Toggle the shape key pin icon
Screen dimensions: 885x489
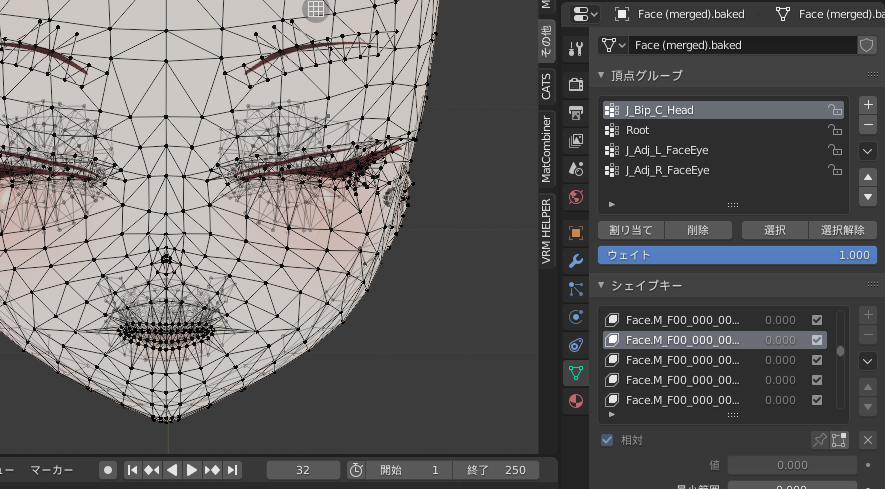coord(820,440)
